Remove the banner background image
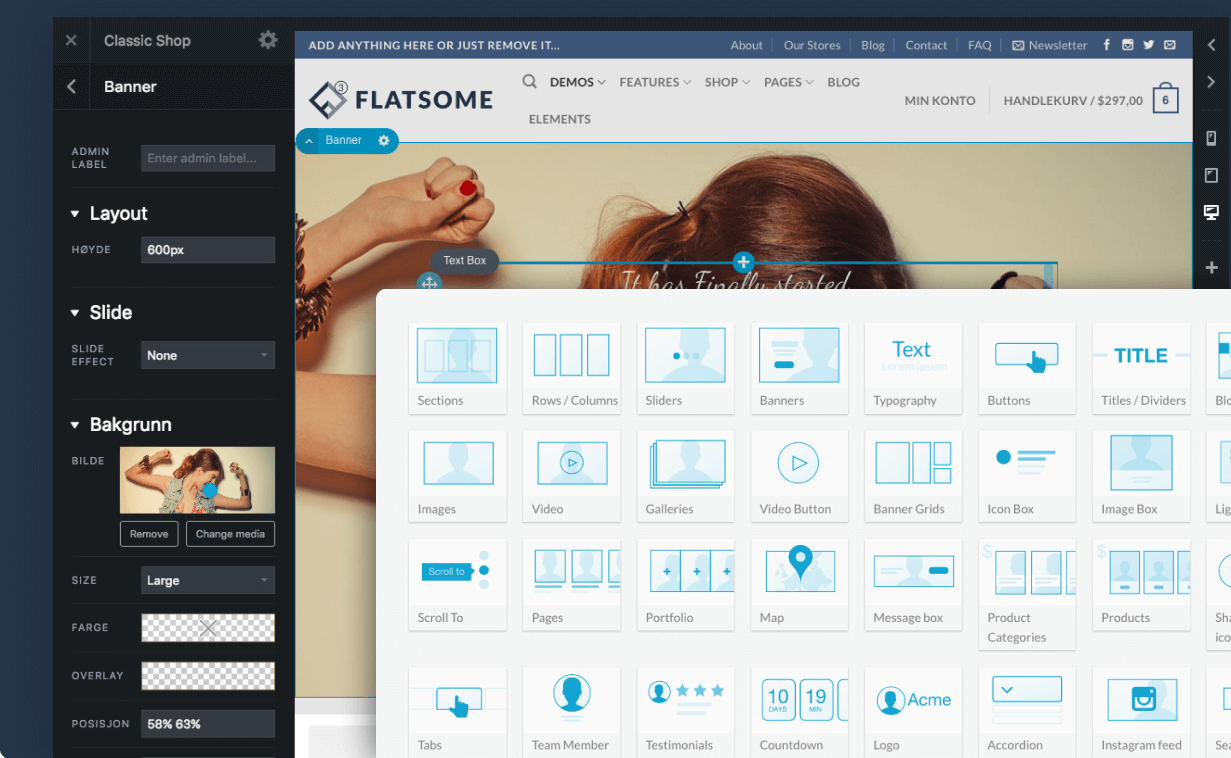The image size is (1231, 758). point(149,533)
